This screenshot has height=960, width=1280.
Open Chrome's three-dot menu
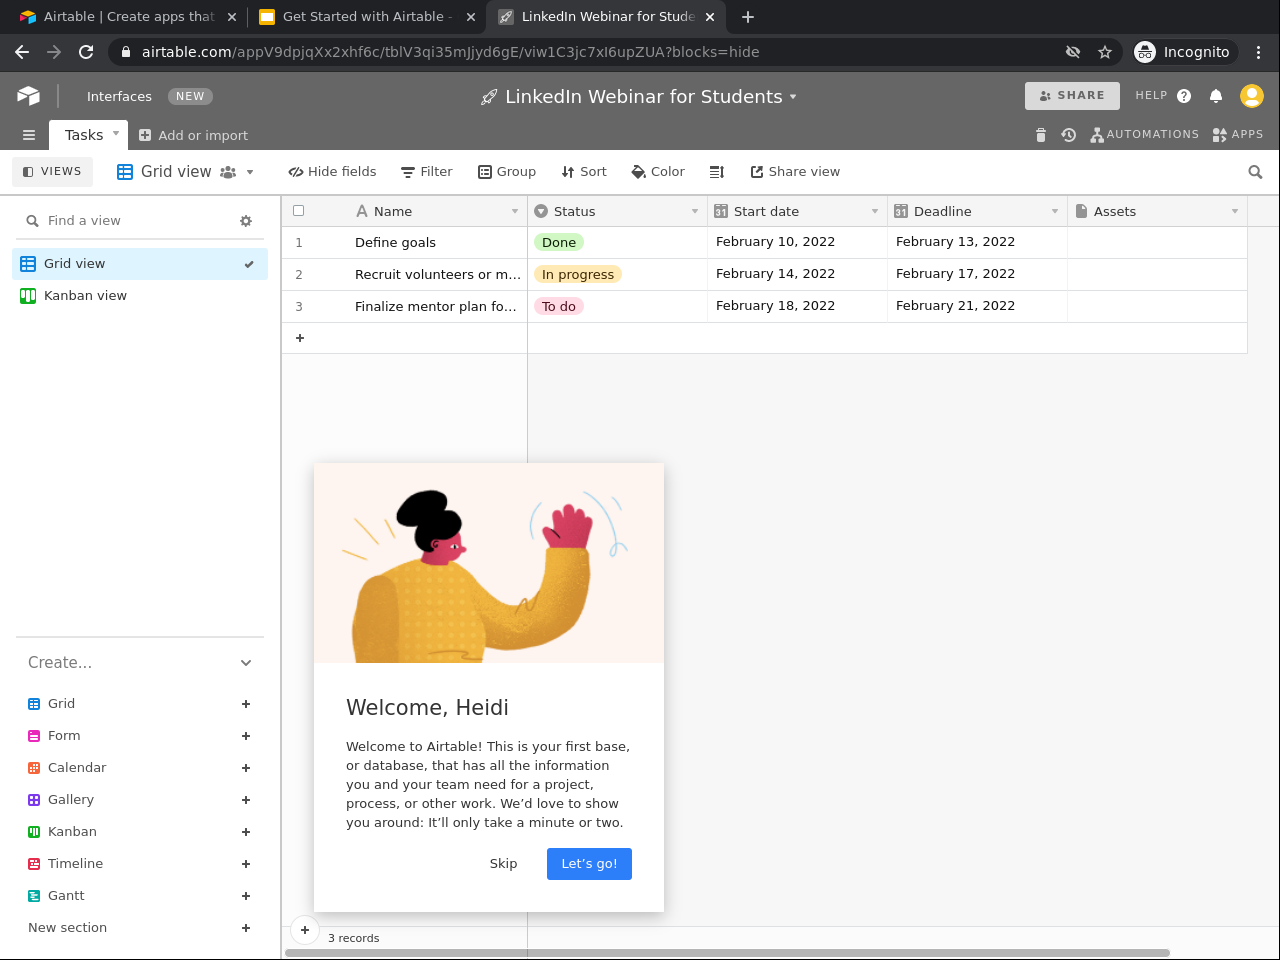(x=1258, y=52)
